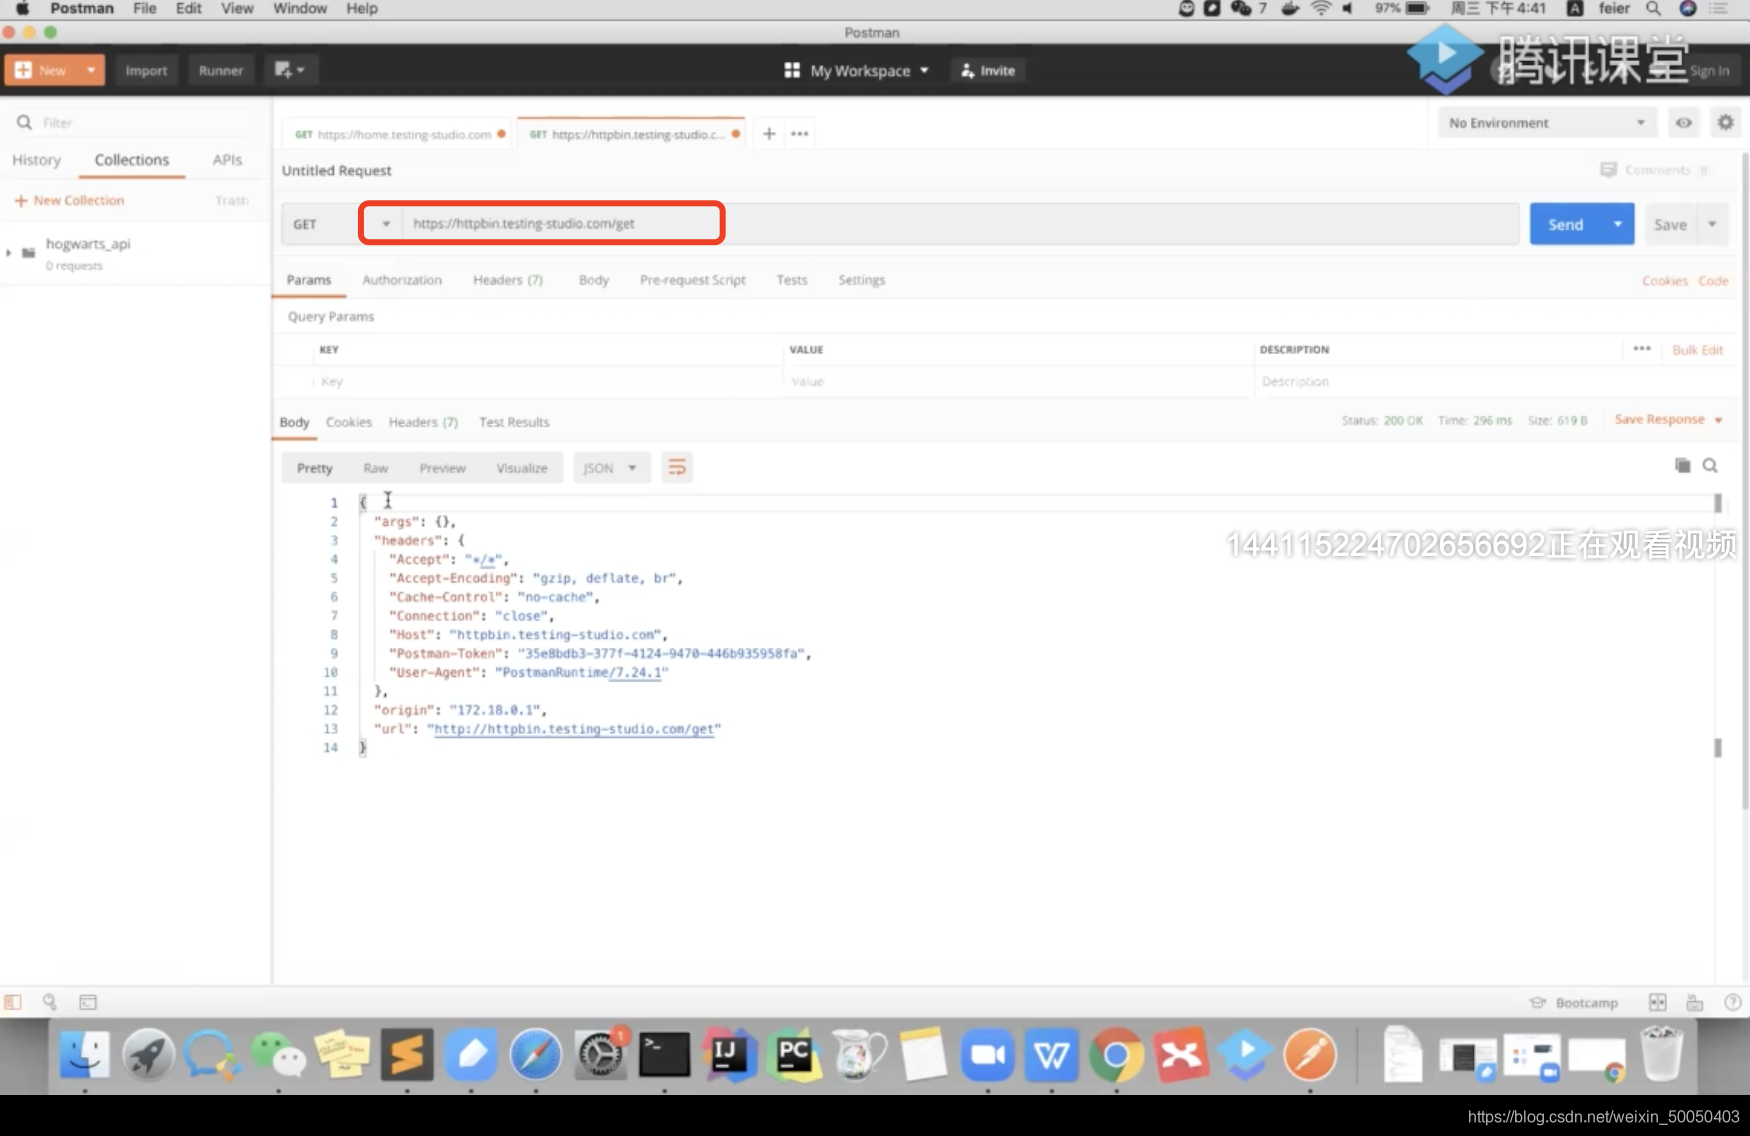Open the Settings tab

click(862, 280)
